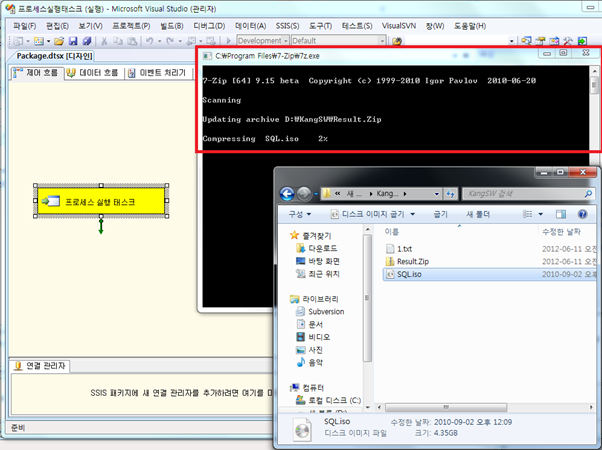Switch to the 이벤트 처리기 tab
This screenshot has width=602, height=450.
coord(157,73)
